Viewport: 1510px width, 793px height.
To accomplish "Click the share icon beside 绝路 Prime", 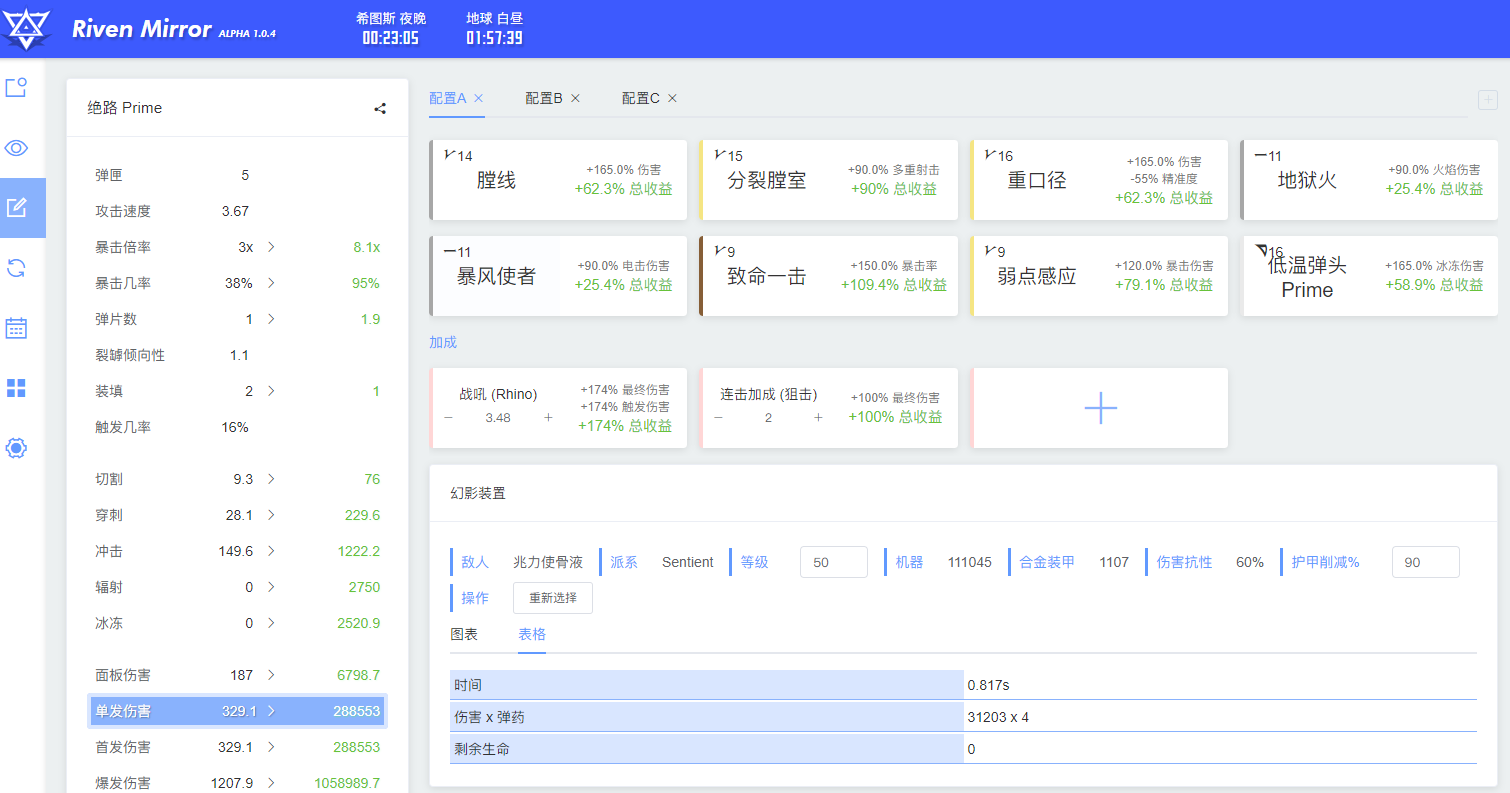I will [x=380, y=108].
